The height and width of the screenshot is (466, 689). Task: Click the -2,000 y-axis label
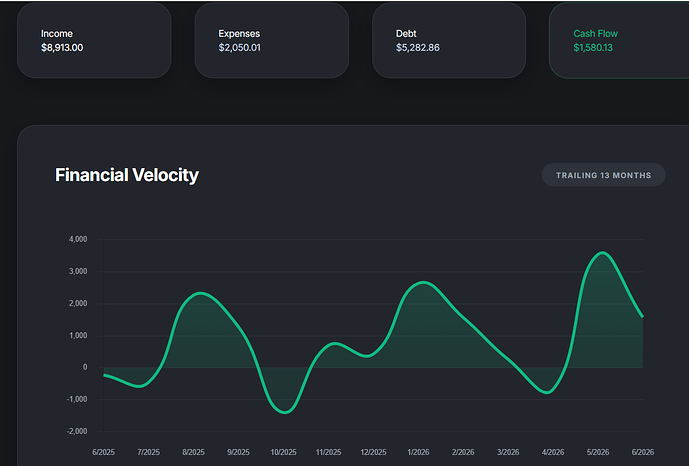click(77, 431)
